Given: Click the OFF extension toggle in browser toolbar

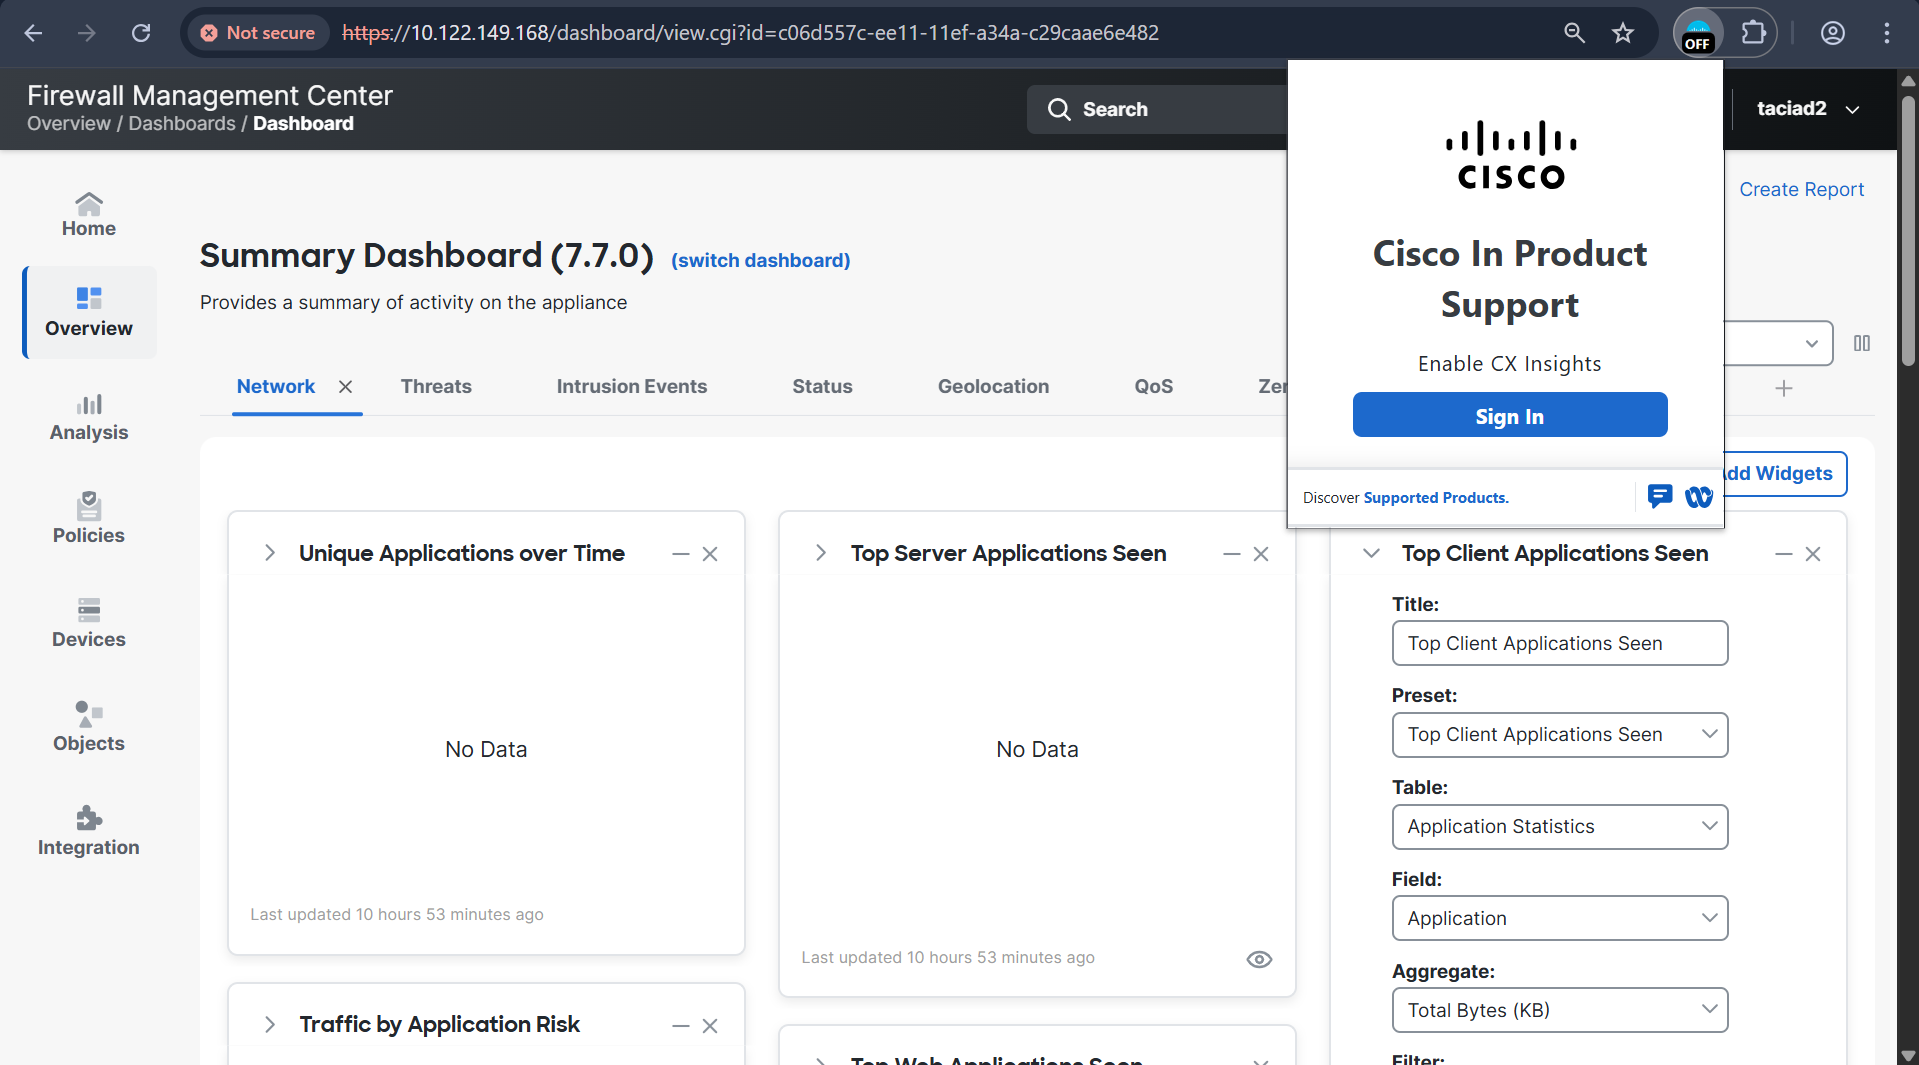Looking at the screenshot, I should 1697,33.
